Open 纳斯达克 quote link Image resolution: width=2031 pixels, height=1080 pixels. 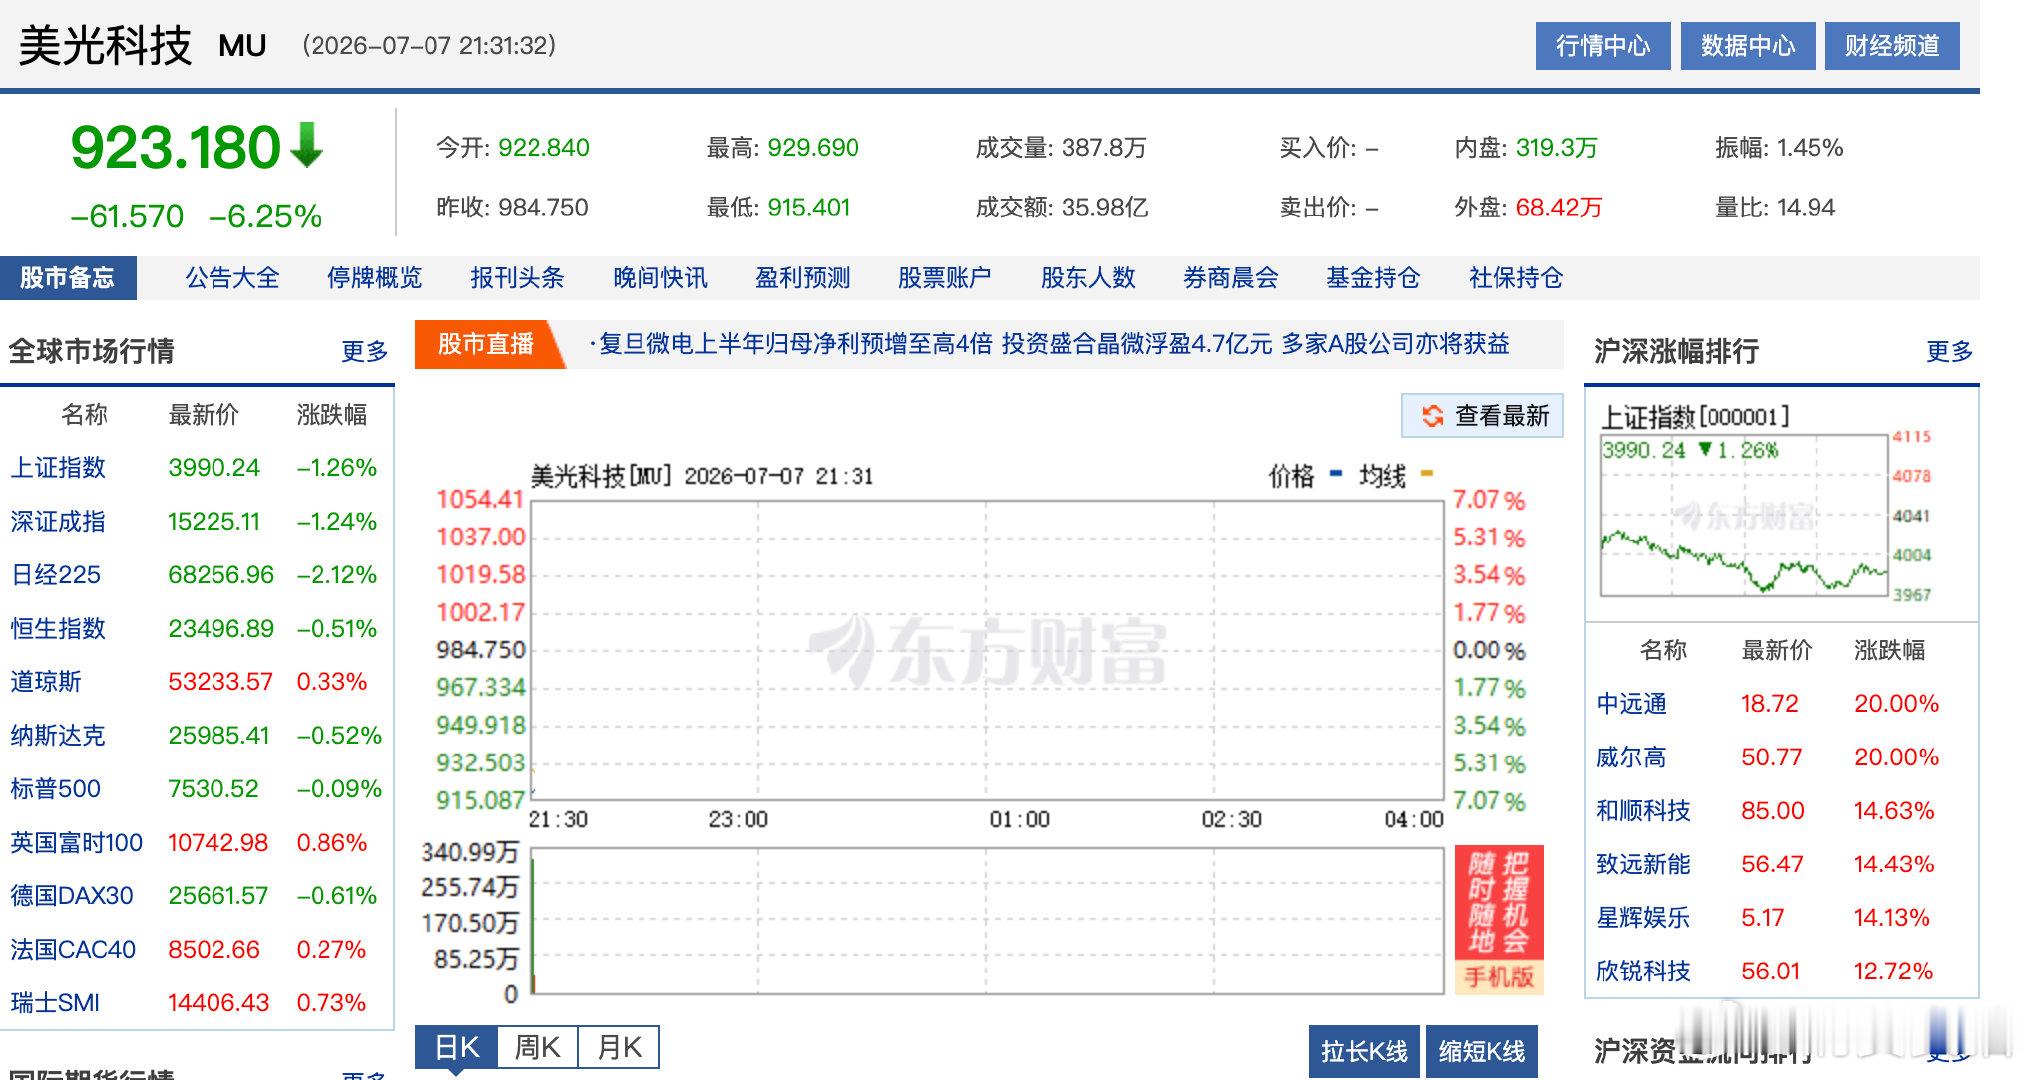point(58,736)
